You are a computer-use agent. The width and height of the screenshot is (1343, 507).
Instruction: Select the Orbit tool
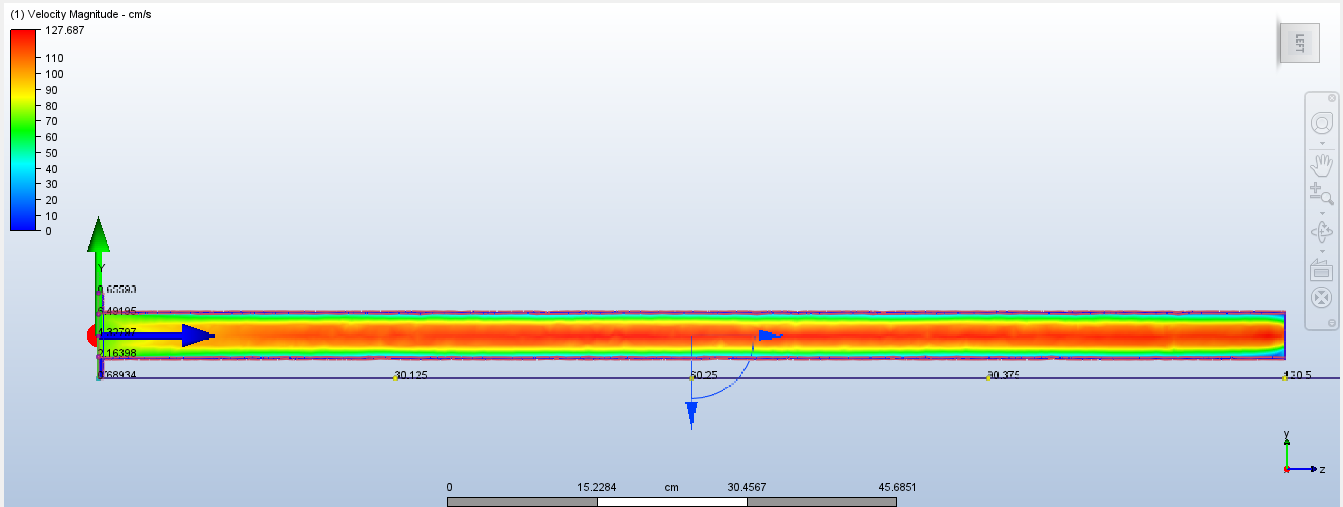1321,233
